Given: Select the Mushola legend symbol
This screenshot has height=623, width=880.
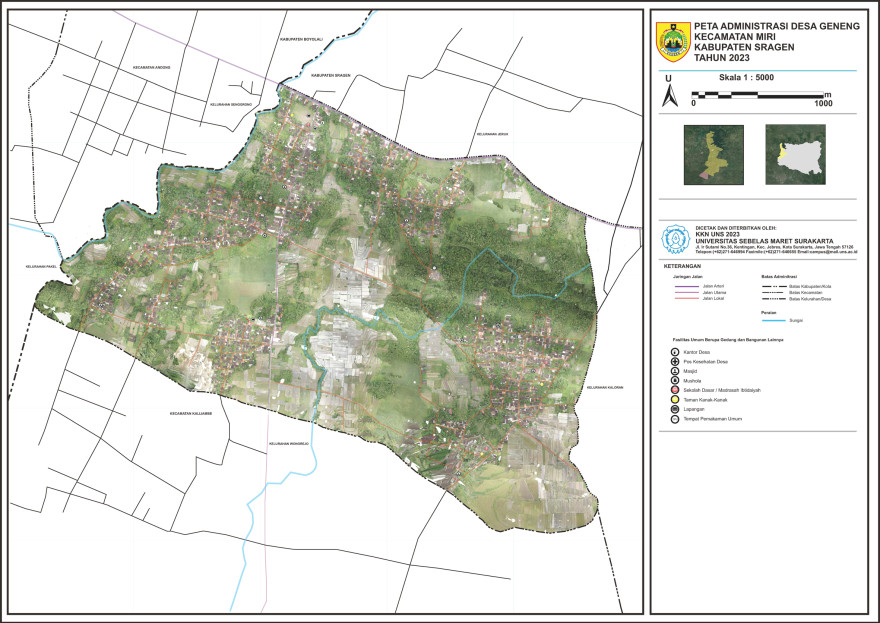Looking at the screenshot, I should click(675, 381).
